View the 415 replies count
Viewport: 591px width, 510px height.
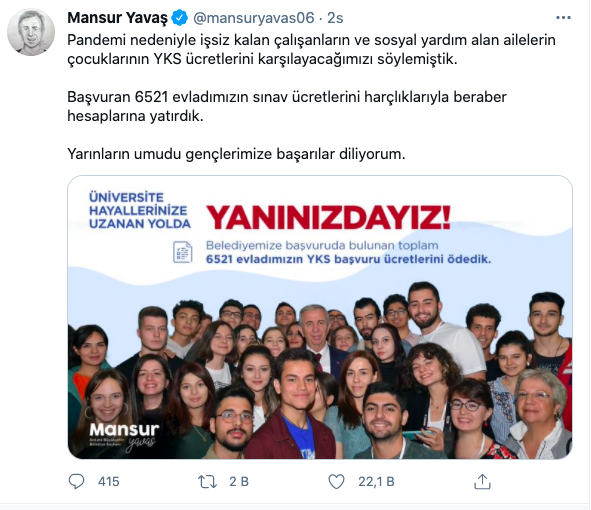[109, 481]
